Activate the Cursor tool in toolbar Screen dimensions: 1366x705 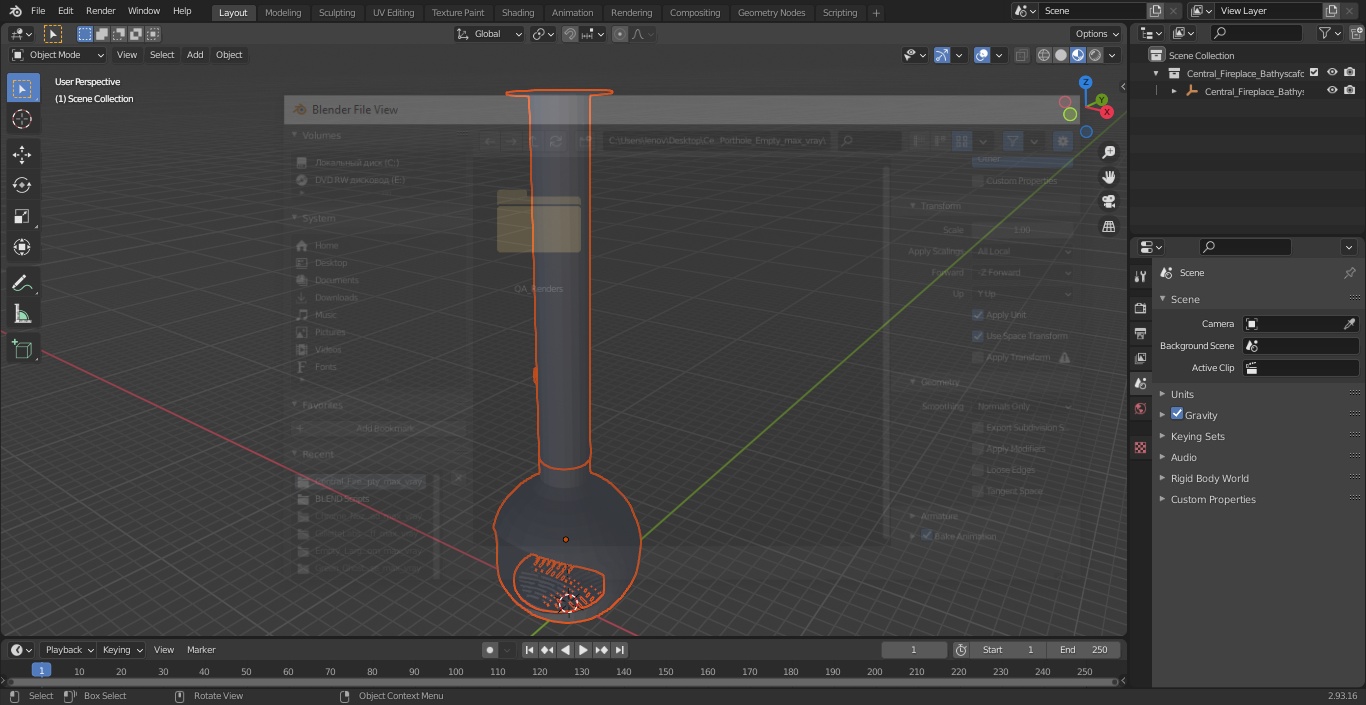[22, 119]
